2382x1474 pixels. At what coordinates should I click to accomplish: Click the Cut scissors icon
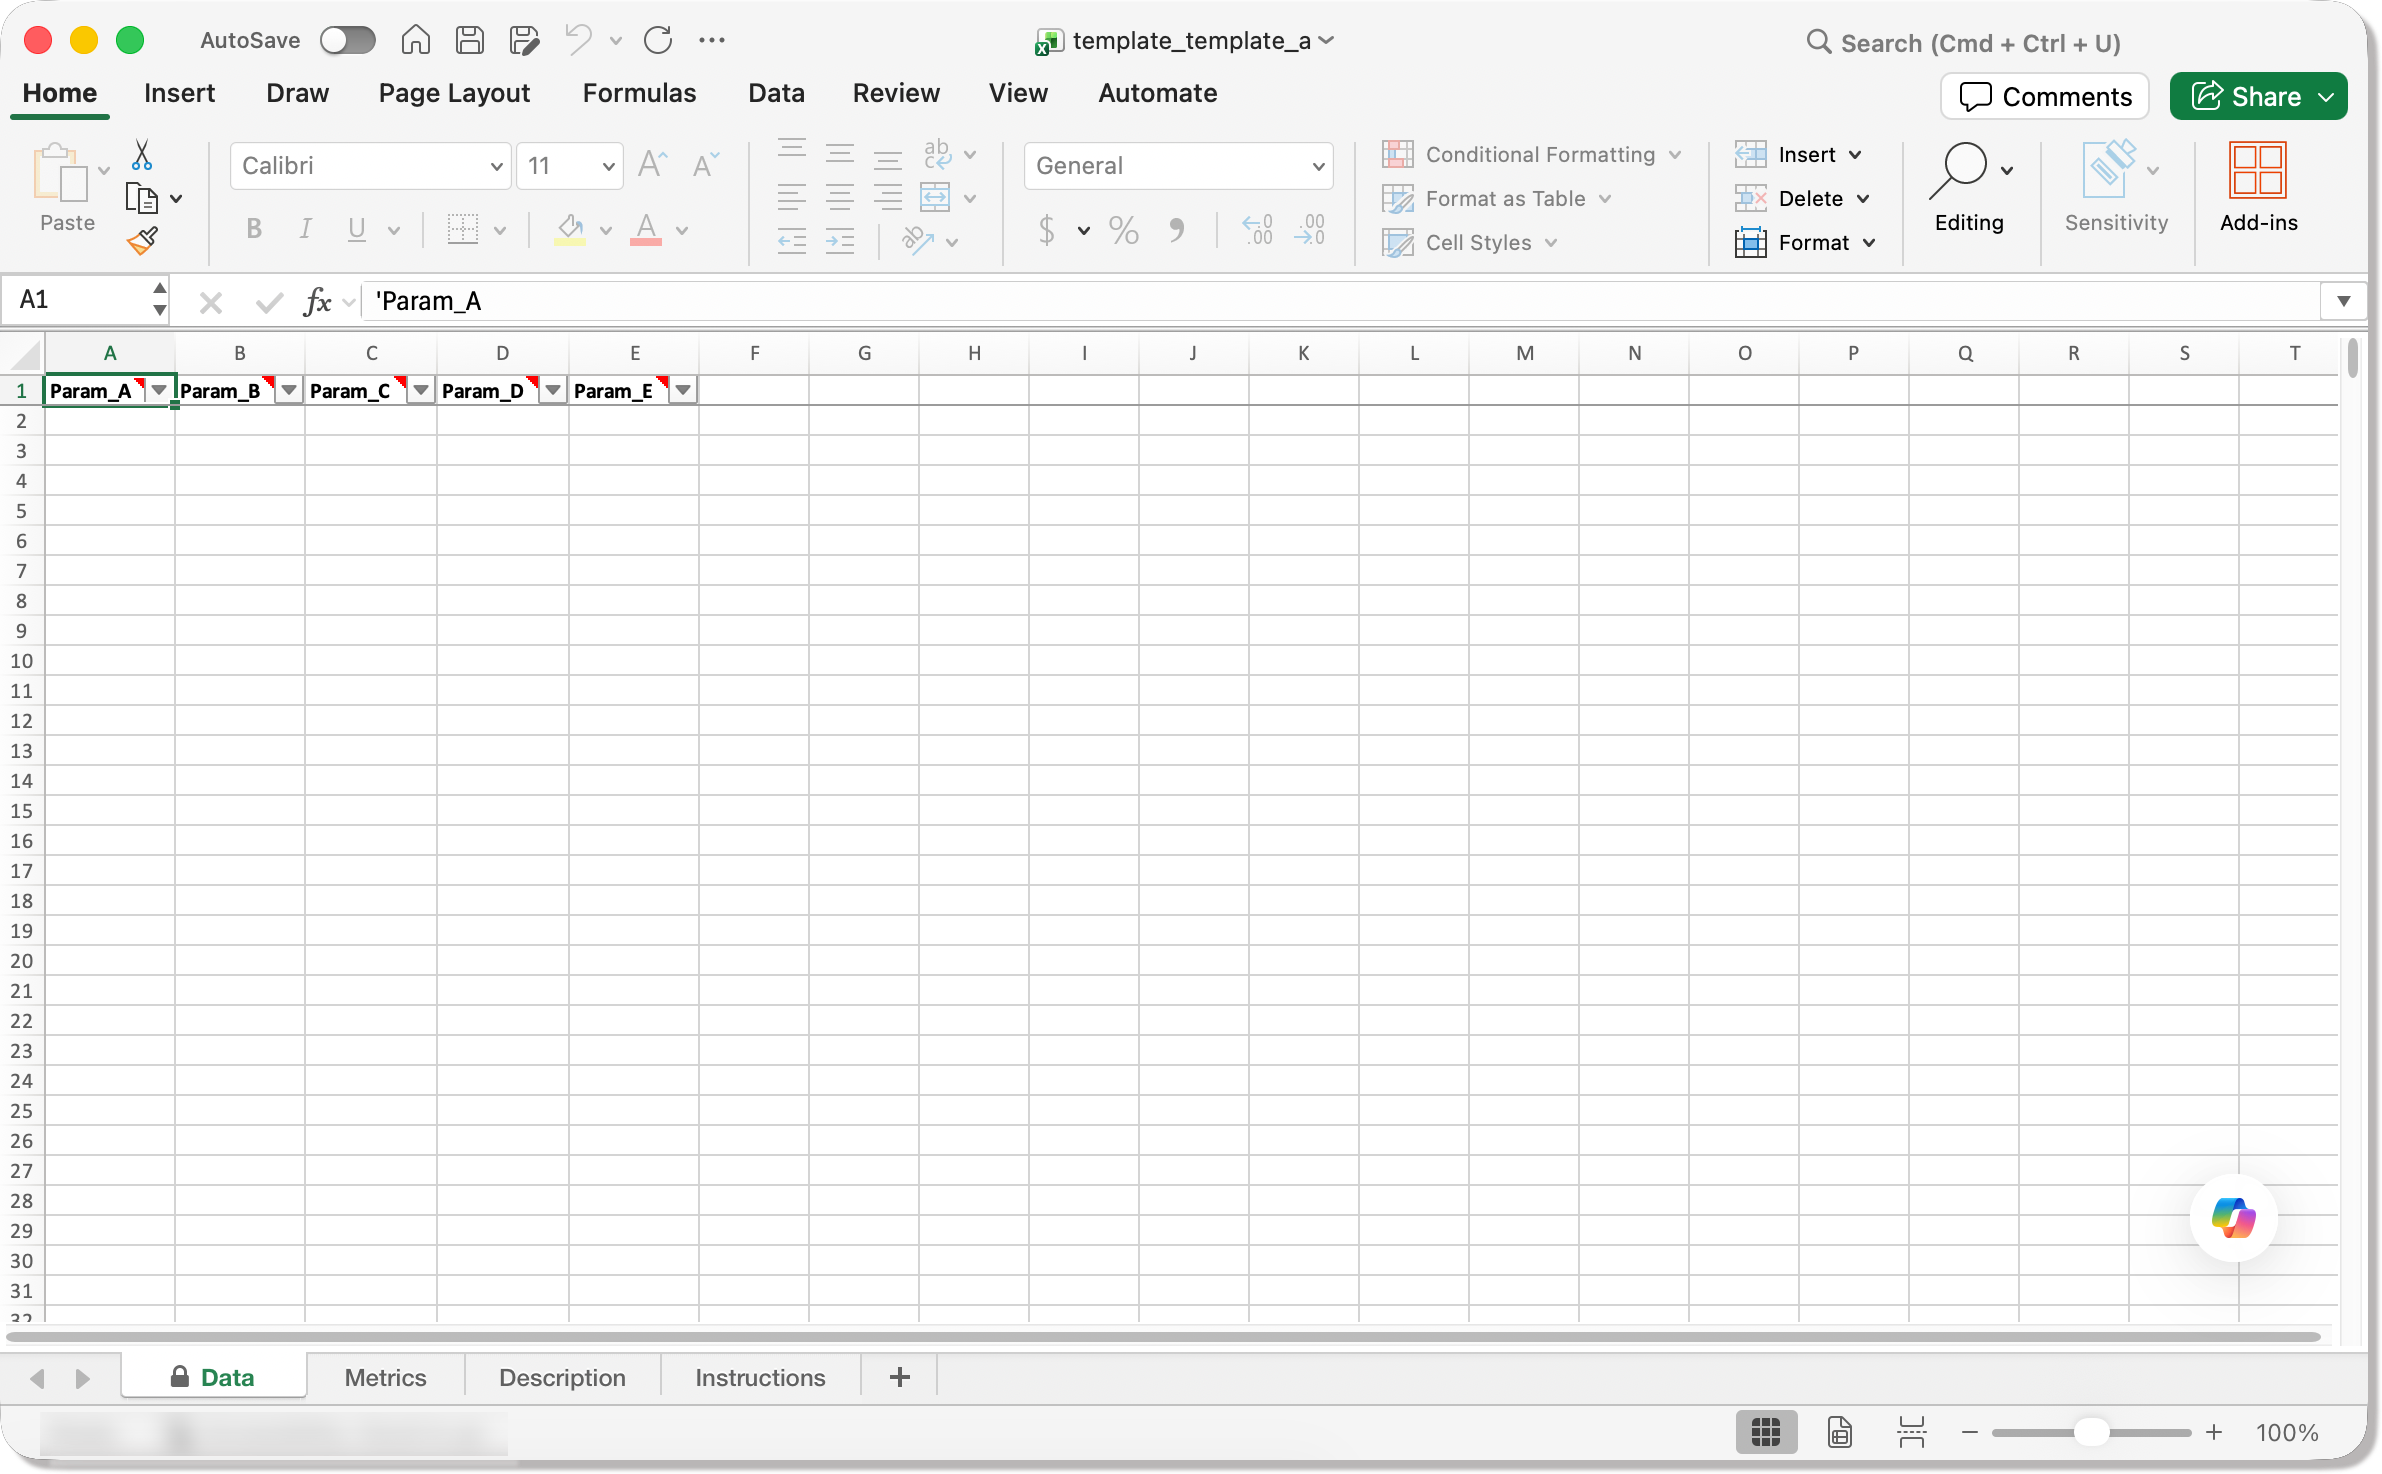[142, 155]
